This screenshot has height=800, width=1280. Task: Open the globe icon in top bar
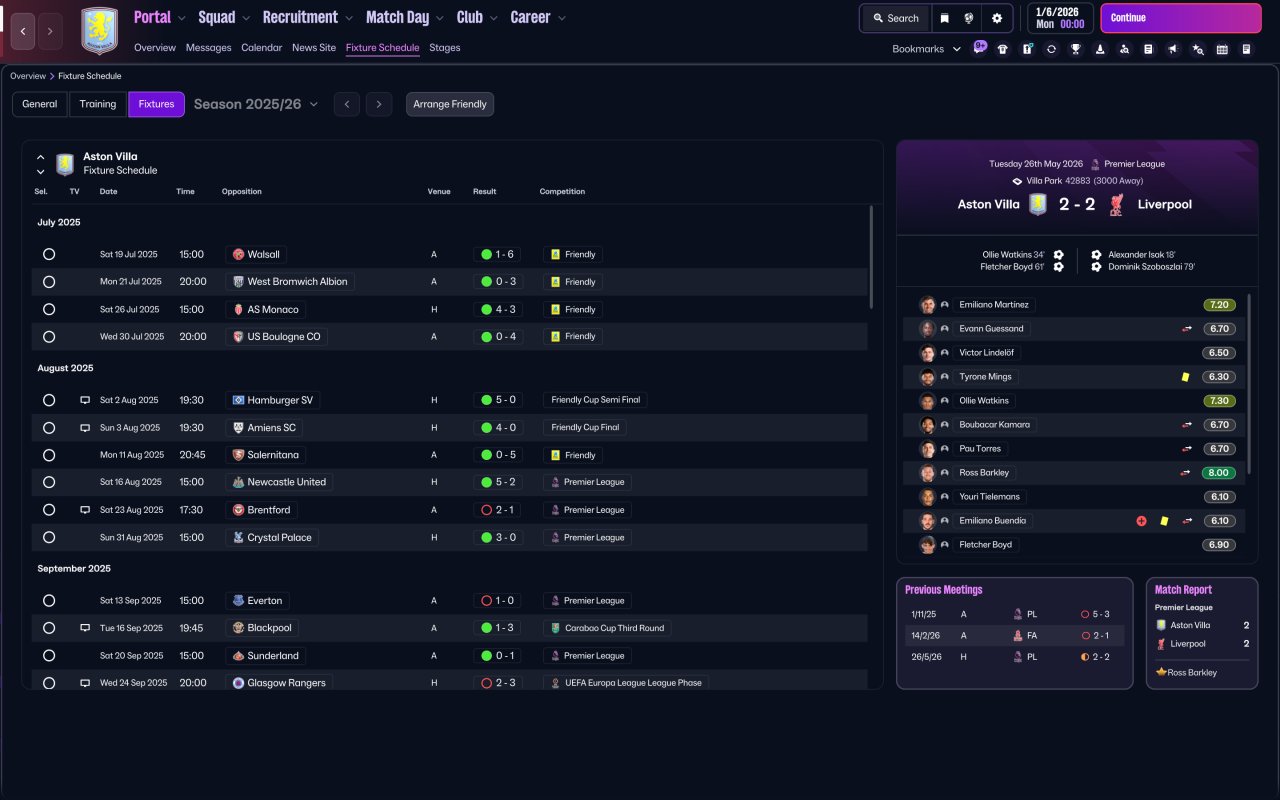[x=969, y=18]
